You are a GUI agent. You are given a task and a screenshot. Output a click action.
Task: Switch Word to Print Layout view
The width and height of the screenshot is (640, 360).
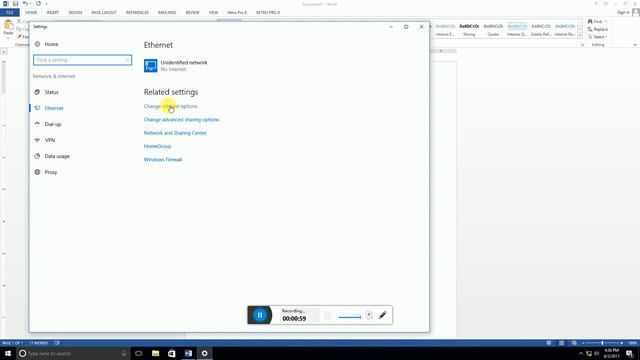(562, 343)
